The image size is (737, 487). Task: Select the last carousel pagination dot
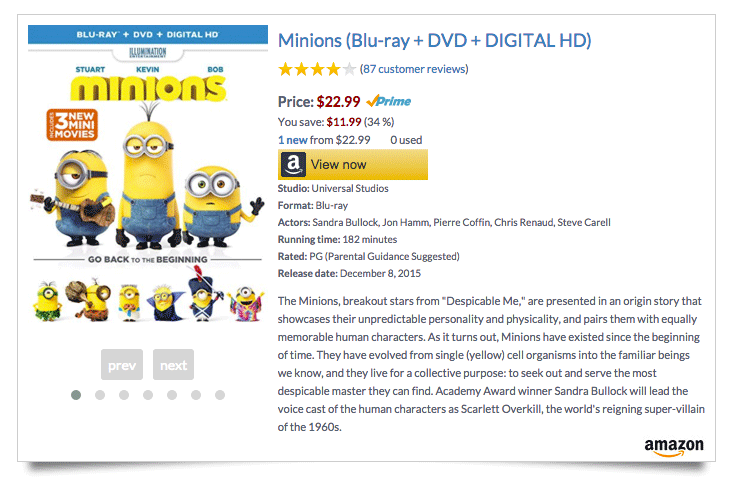click(x=220, y=395)
